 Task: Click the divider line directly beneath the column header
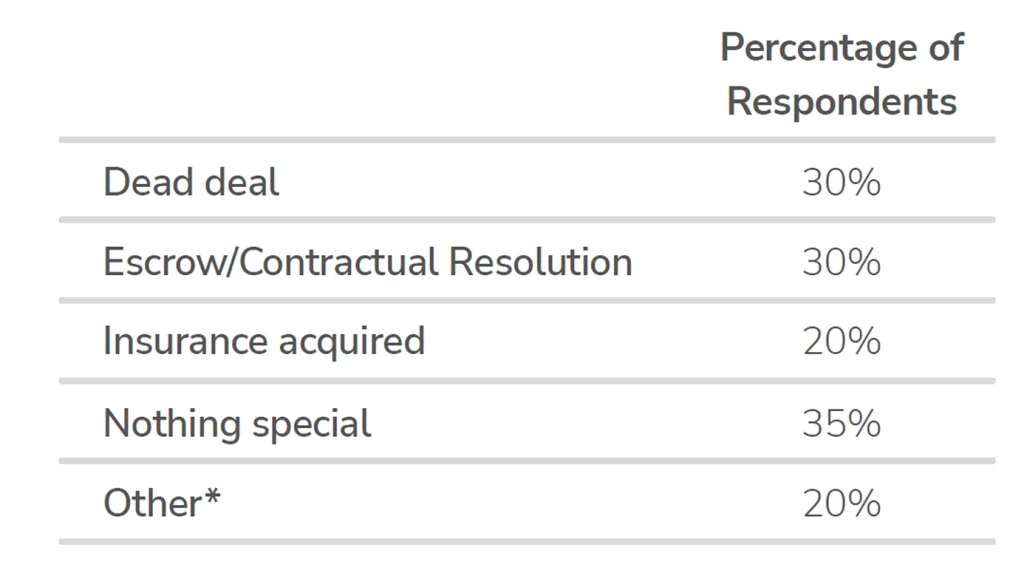coord(527,140)
